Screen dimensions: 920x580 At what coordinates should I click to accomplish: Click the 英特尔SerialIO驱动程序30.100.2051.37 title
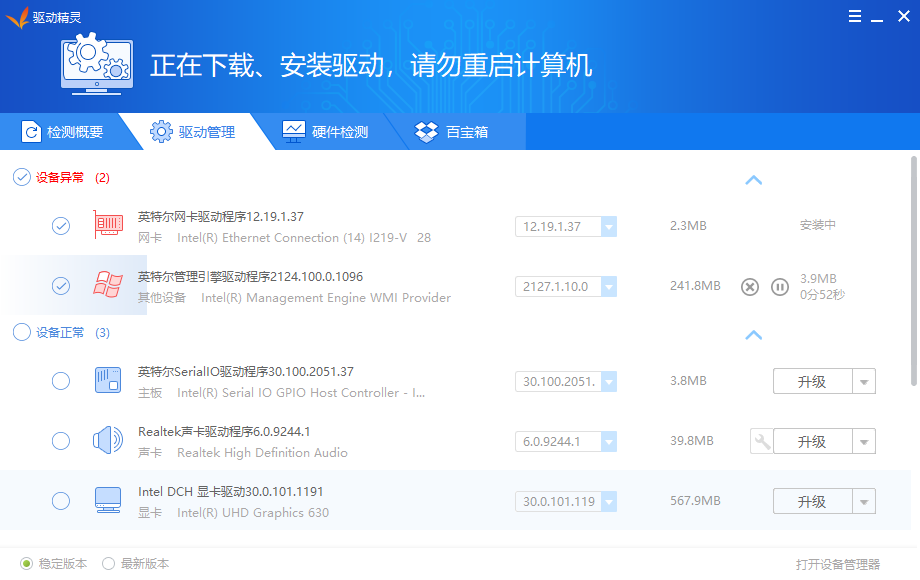tap(246, 371)
